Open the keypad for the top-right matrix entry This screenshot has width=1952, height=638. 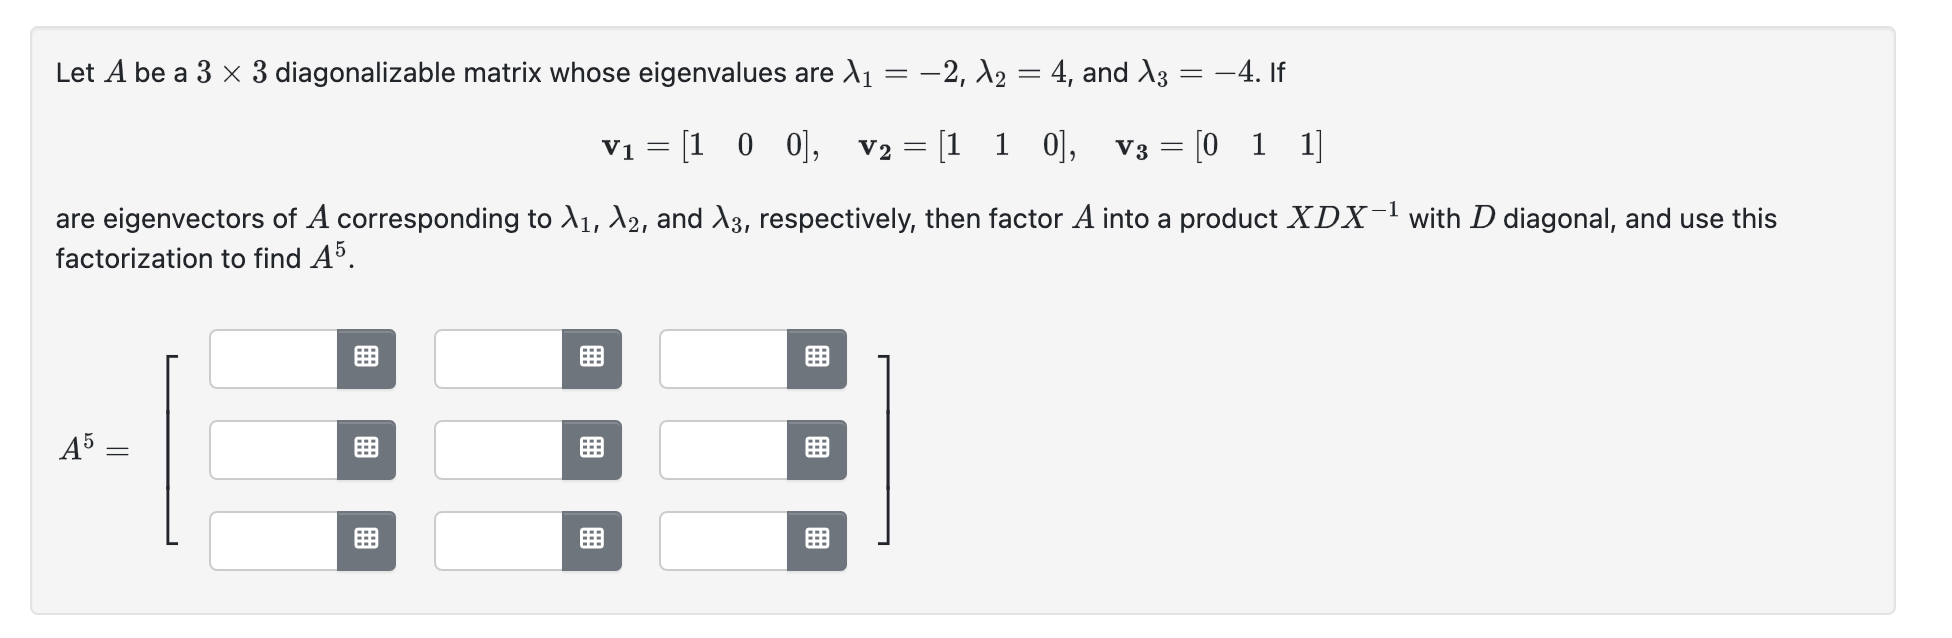click(818, 358)
